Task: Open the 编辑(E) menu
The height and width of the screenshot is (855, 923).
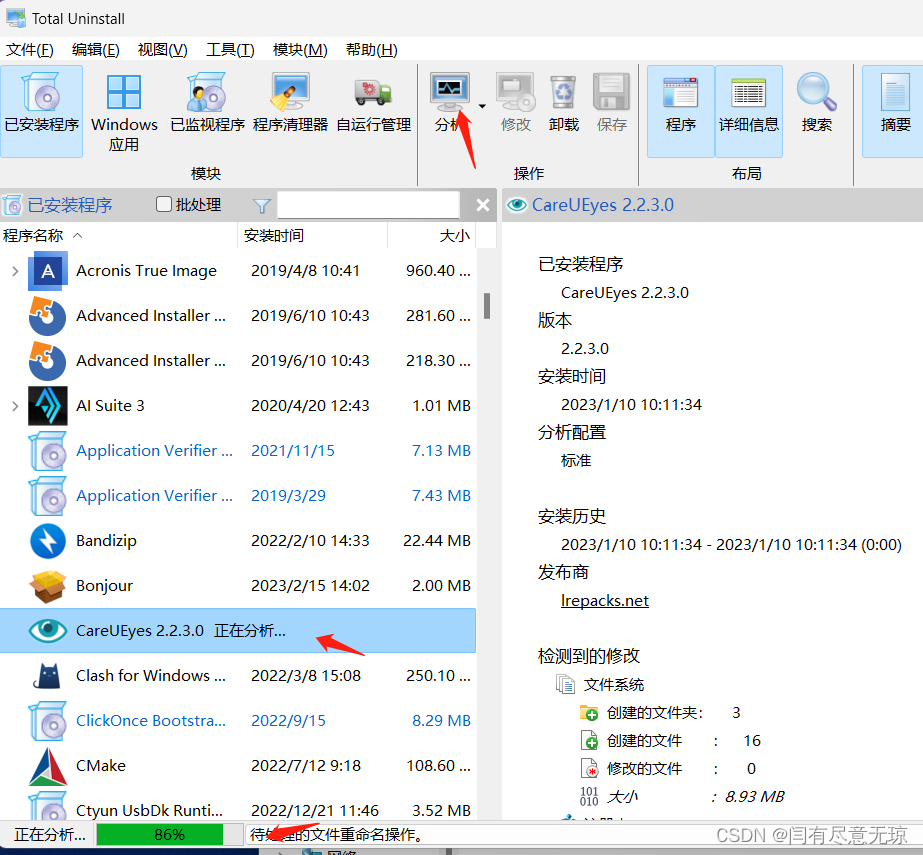Action: pos(95,49)
